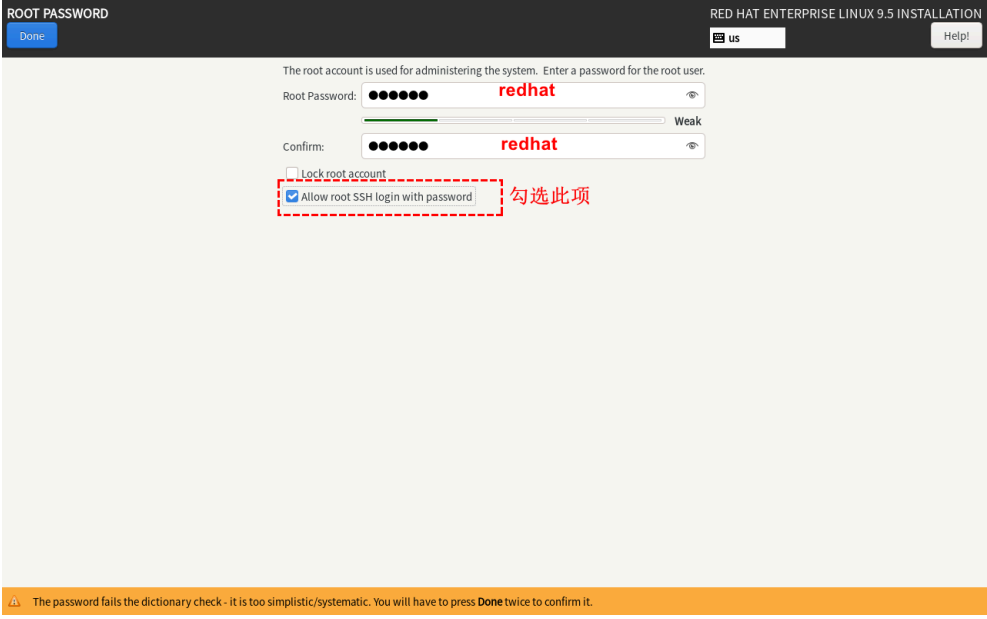Click the Weak strength label

(687, 121)
